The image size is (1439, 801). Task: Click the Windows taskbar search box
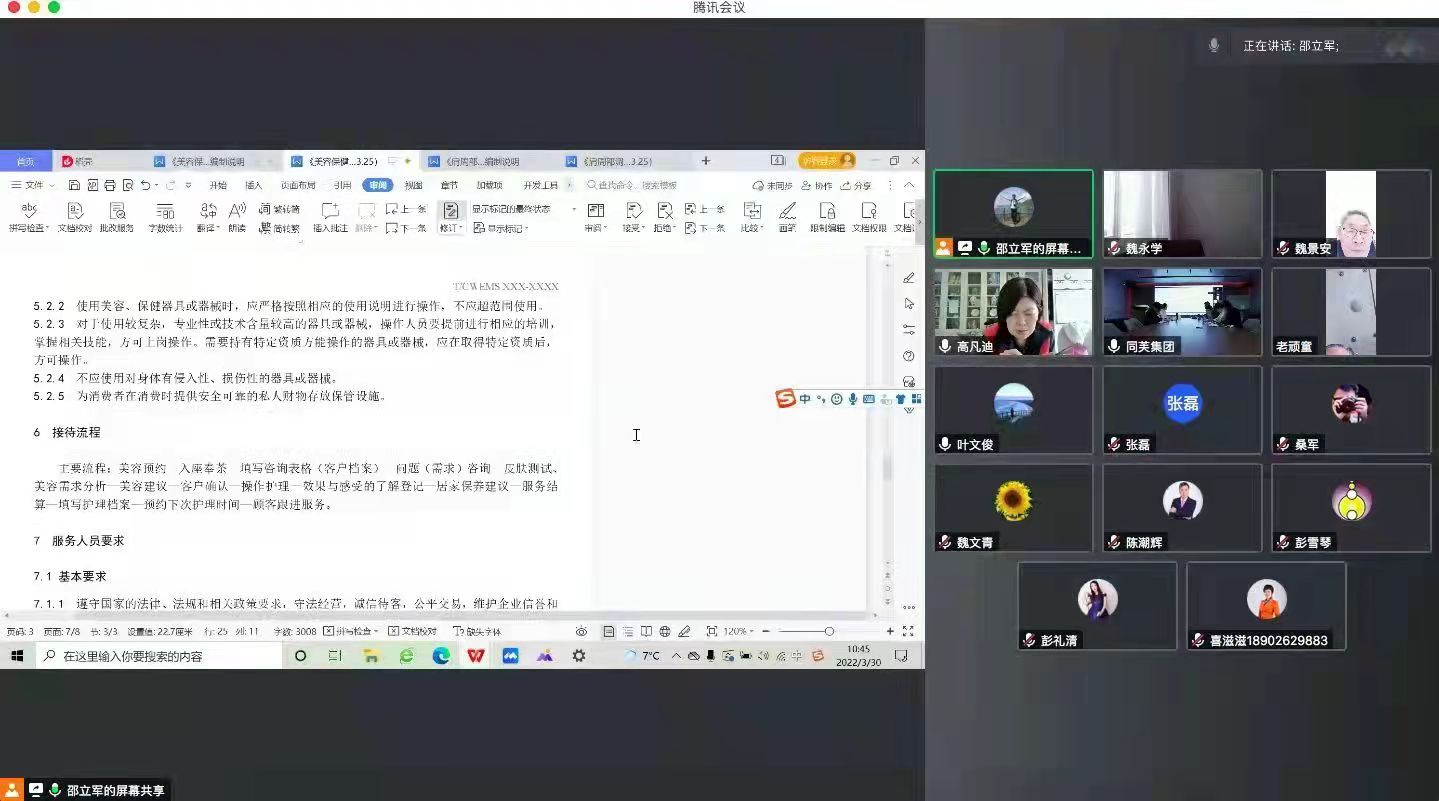tap(160, 656)
